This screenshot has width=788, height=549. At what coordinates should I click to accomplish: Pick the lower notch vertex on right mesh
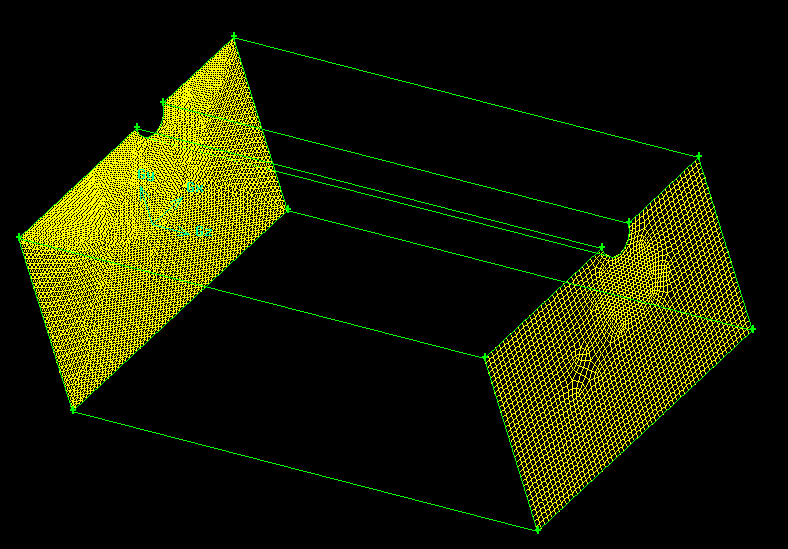(602, 246)
